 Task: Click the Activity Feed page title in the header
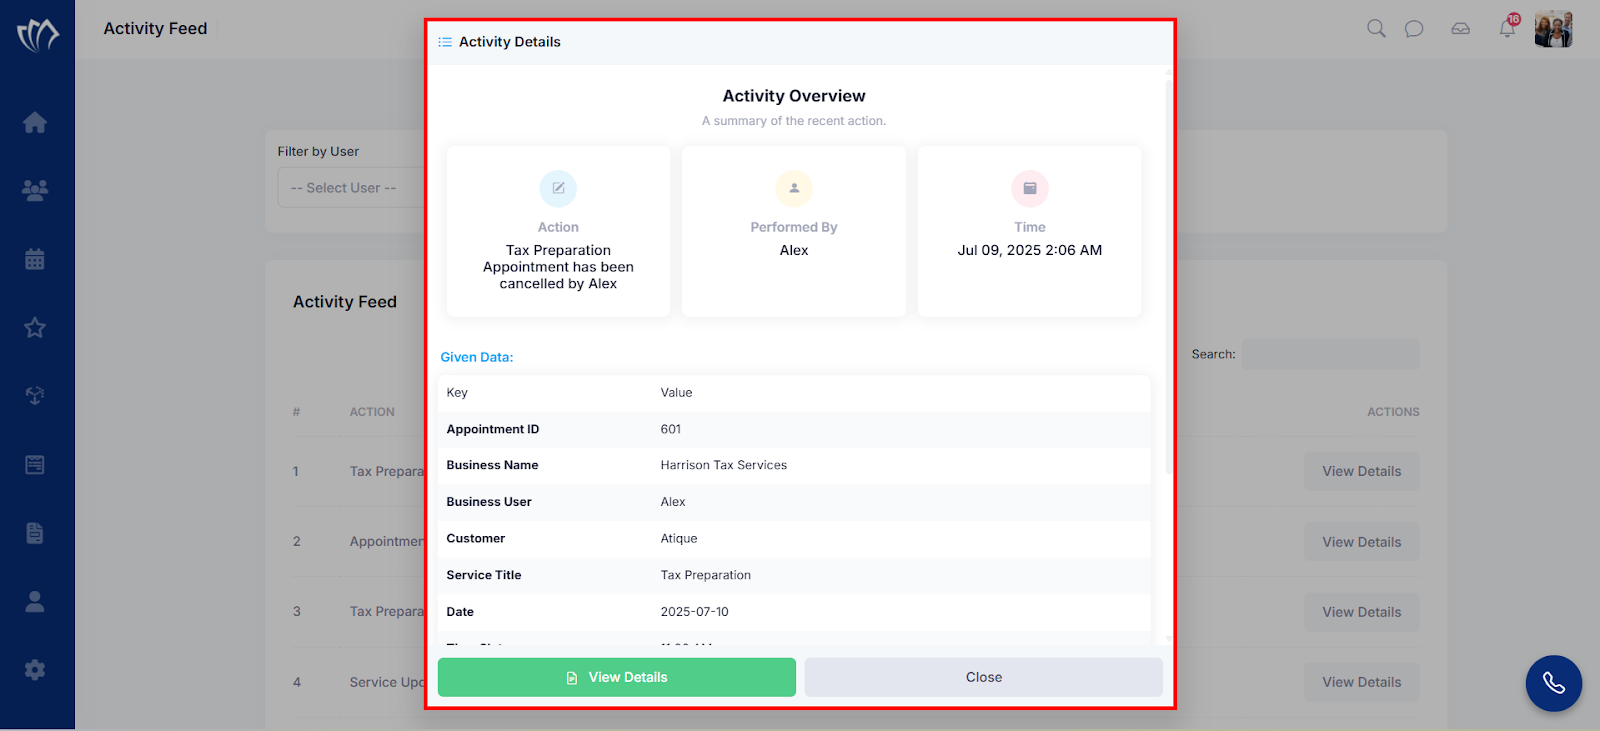pyautogui.click(x=155, y=28)
